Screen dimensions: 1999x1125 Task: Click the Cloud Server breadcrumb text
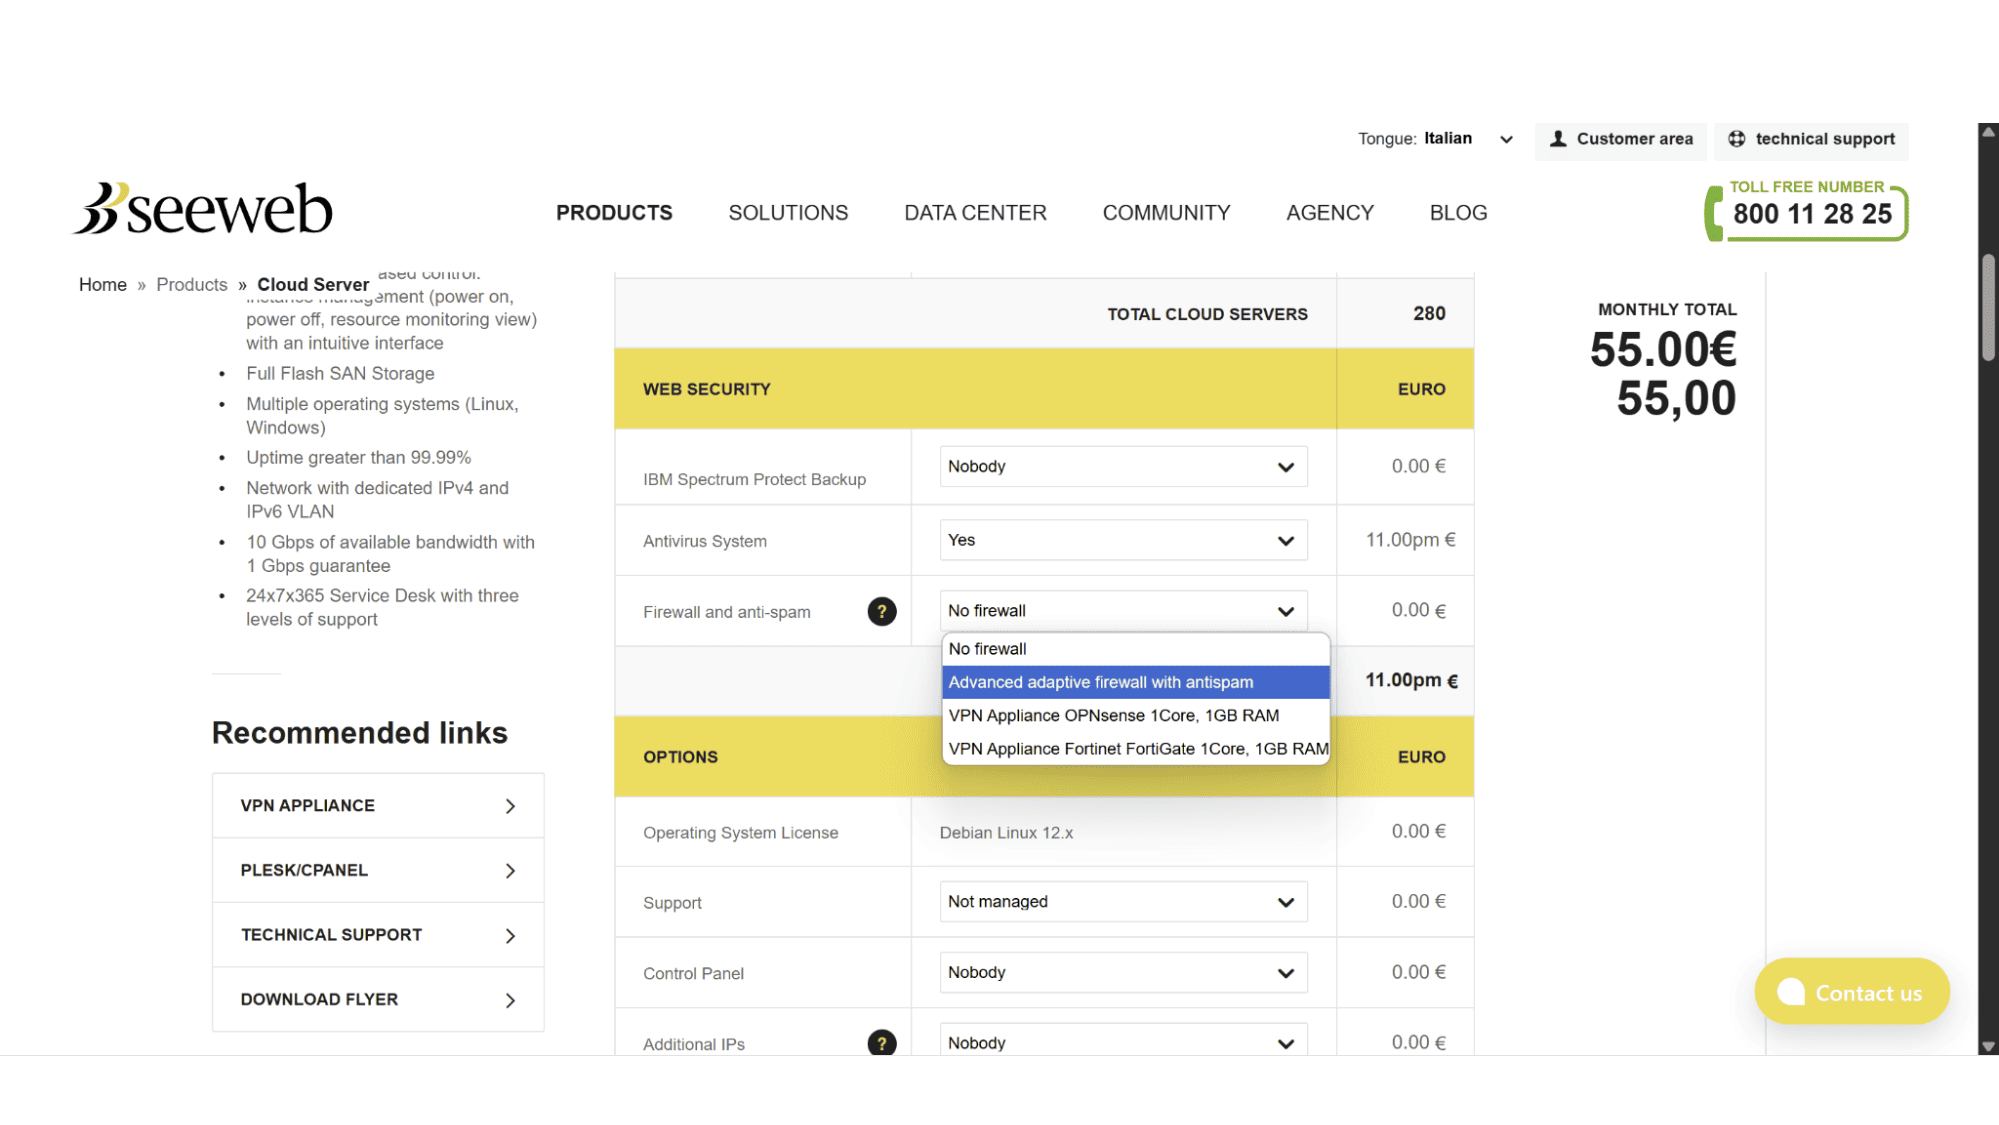click(x=313, y=285)
